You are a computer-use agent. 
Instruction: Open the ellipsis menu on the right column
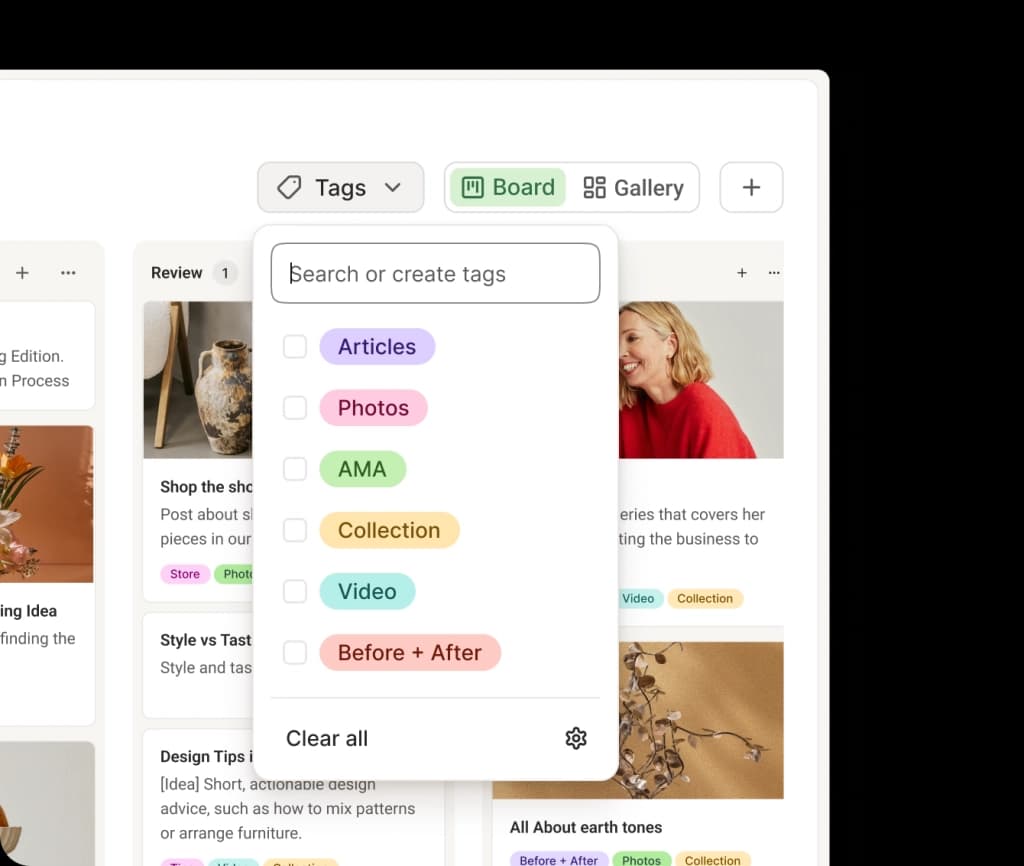click(773, 272)
